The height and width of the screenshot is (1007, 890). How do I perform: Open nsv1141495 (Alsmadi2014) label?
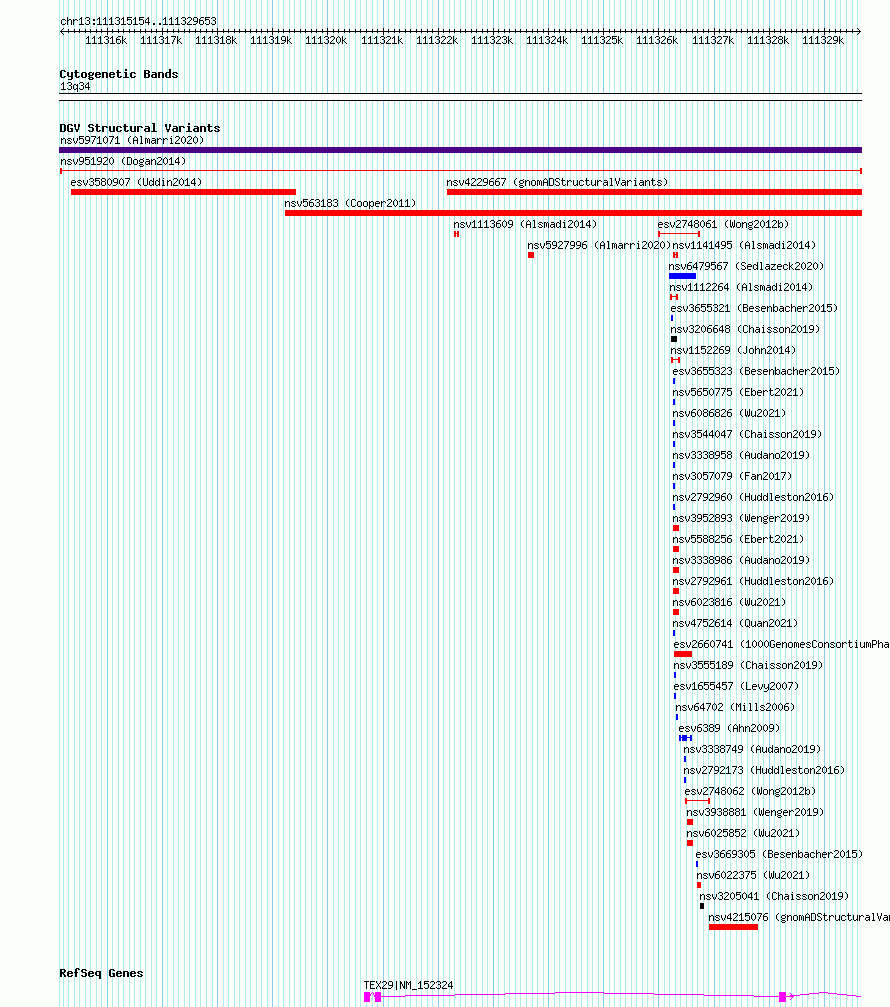744,245
